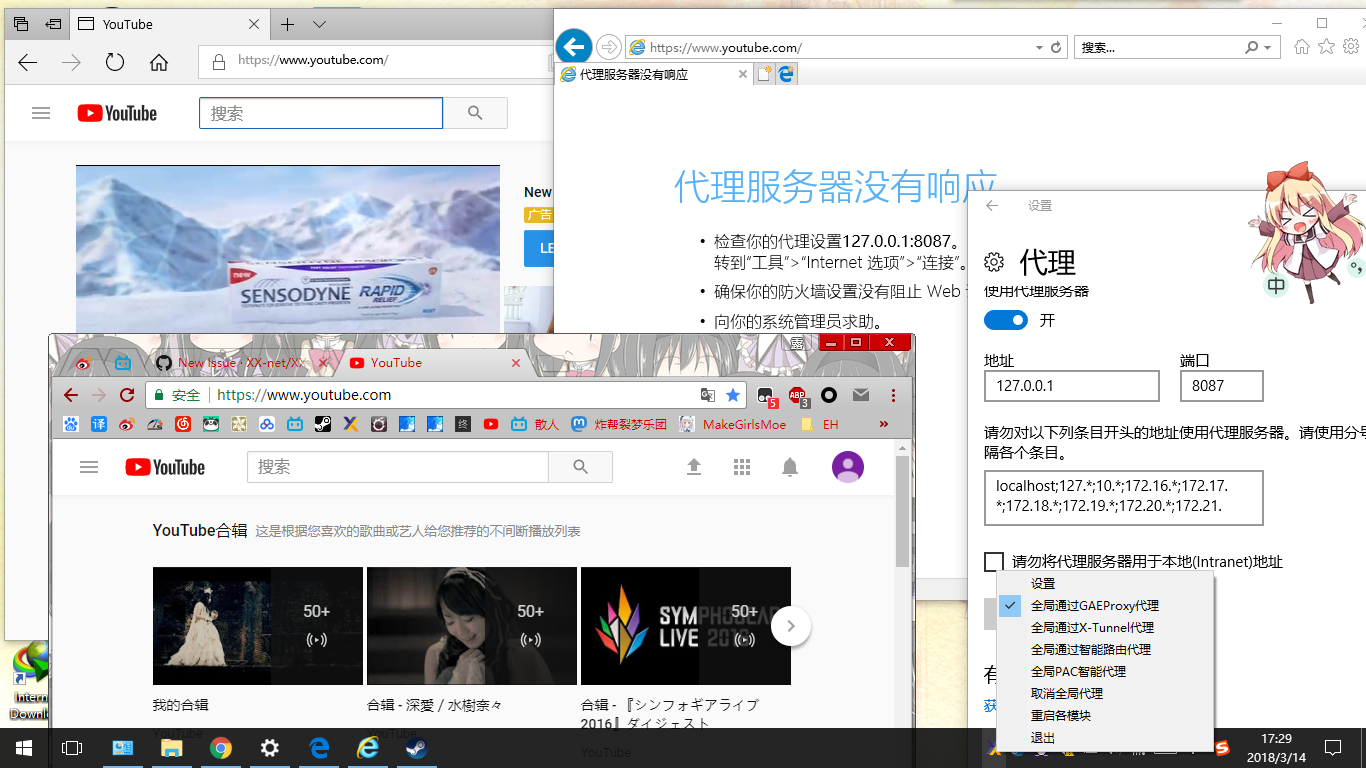The height and width of the screenshot is (768, 1366).
Task: Expand the Internet Explorer address bar dropdown
Action: [x=1040, y=47]
